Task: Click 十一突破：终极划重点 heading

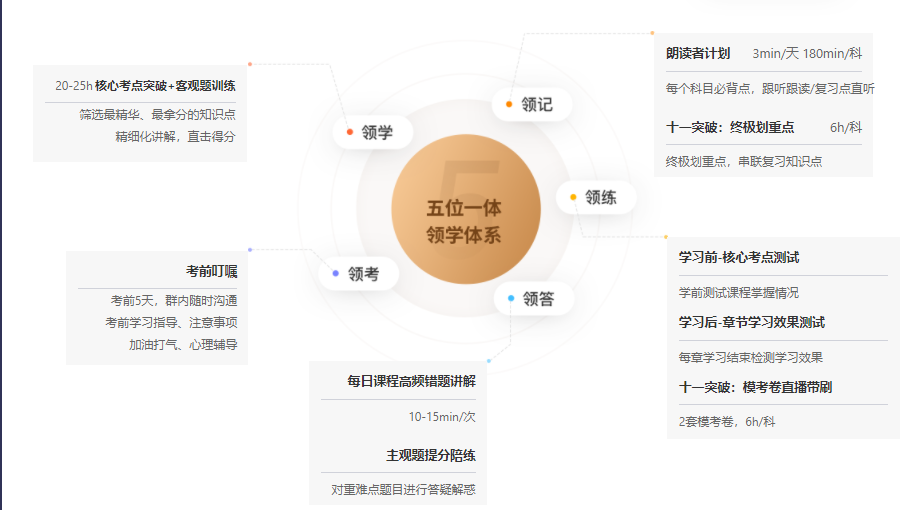Action: pyautogui.click(x=730, y=127)
